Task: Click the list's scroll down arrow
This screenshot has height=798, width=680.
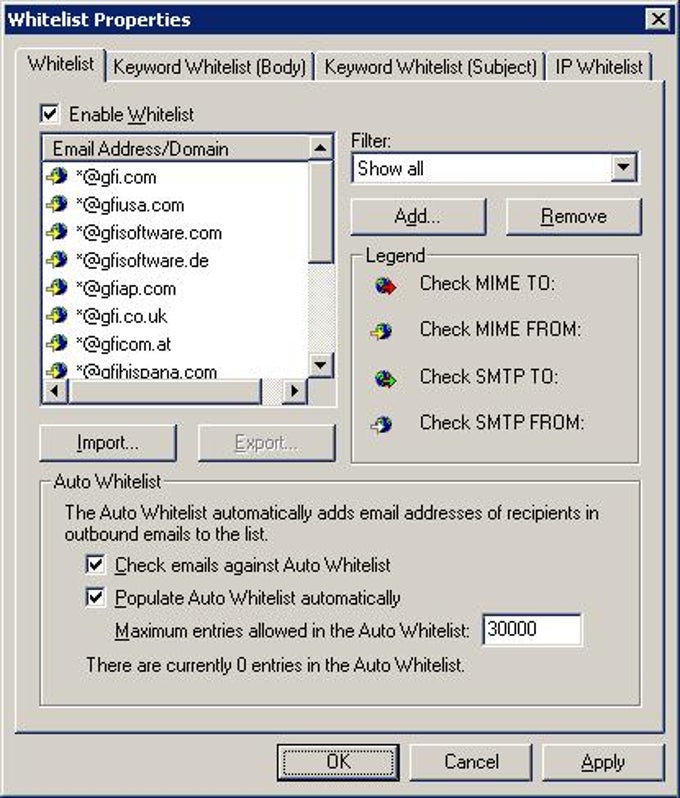Action: [x=321, y=364]
